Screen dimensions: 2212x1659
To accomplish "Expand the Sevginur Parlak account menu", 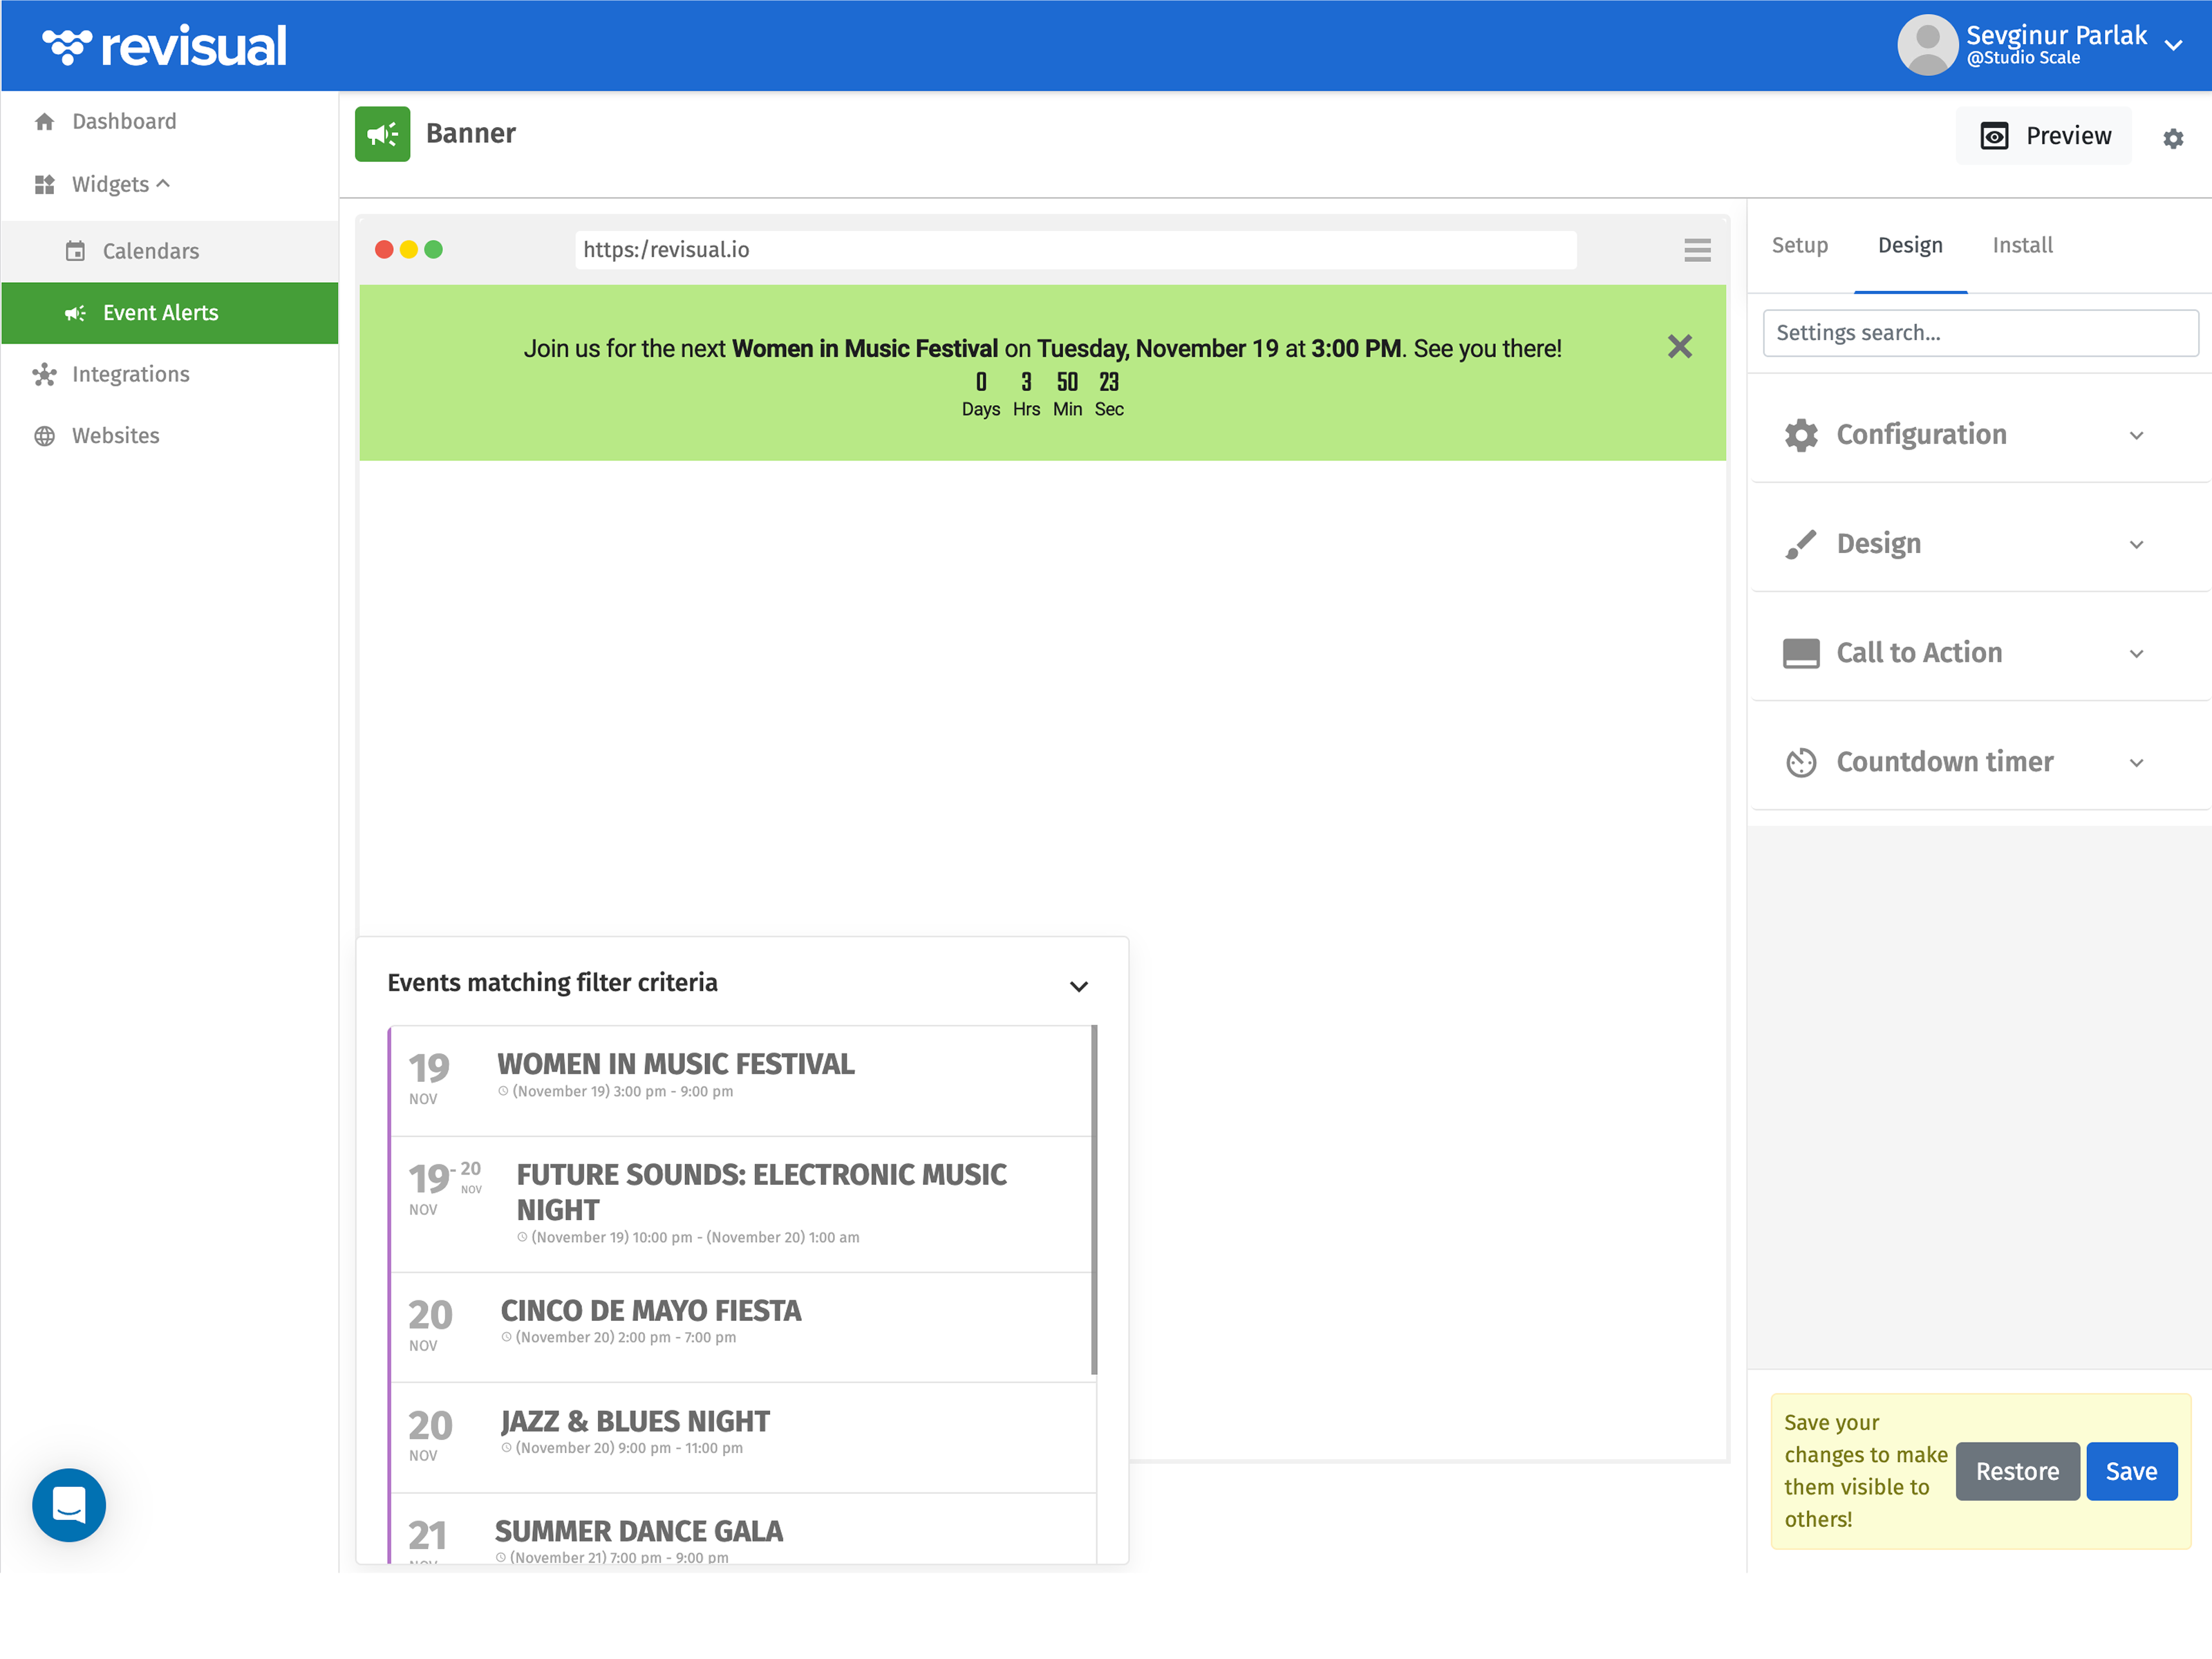I will pyautogui.click(x=2172, y=46).
